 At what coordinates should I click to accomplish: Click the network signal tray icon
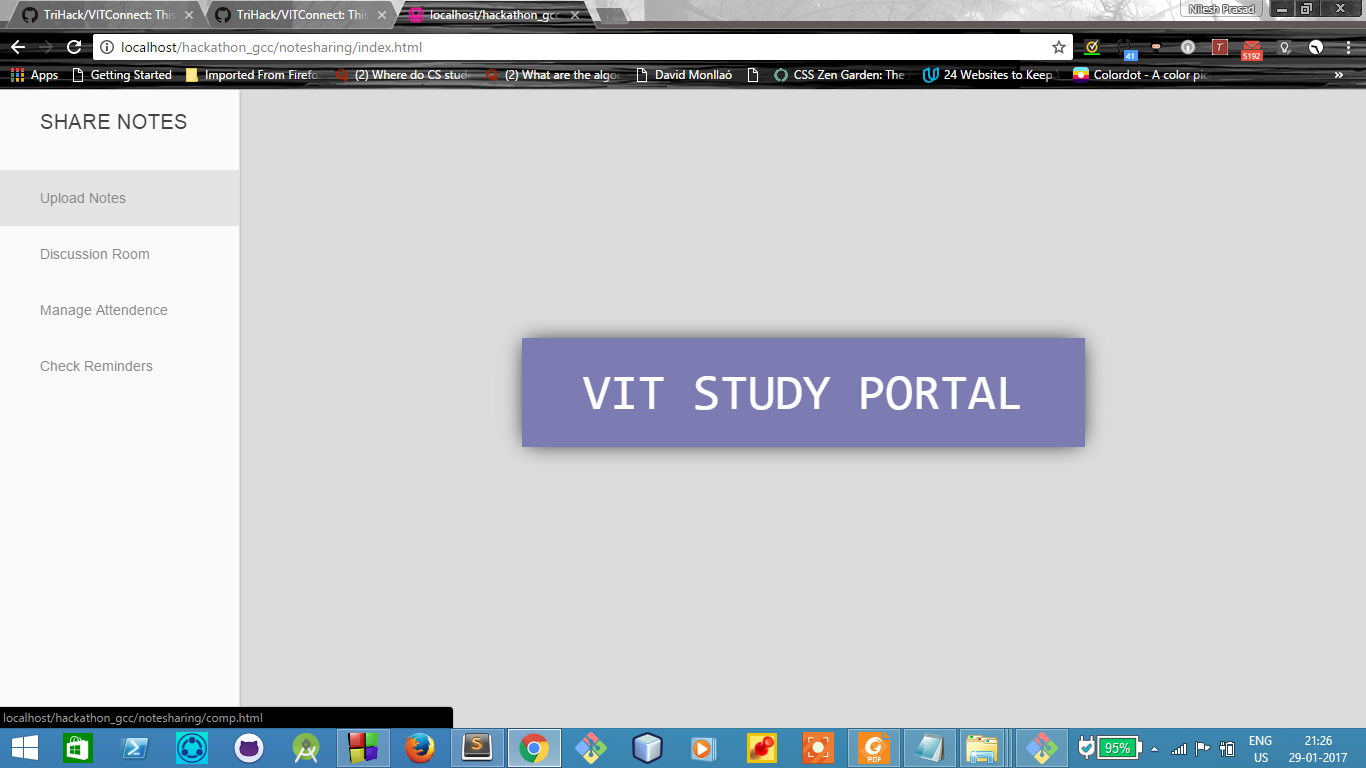pyautogui.click(x=1179, y=748)
